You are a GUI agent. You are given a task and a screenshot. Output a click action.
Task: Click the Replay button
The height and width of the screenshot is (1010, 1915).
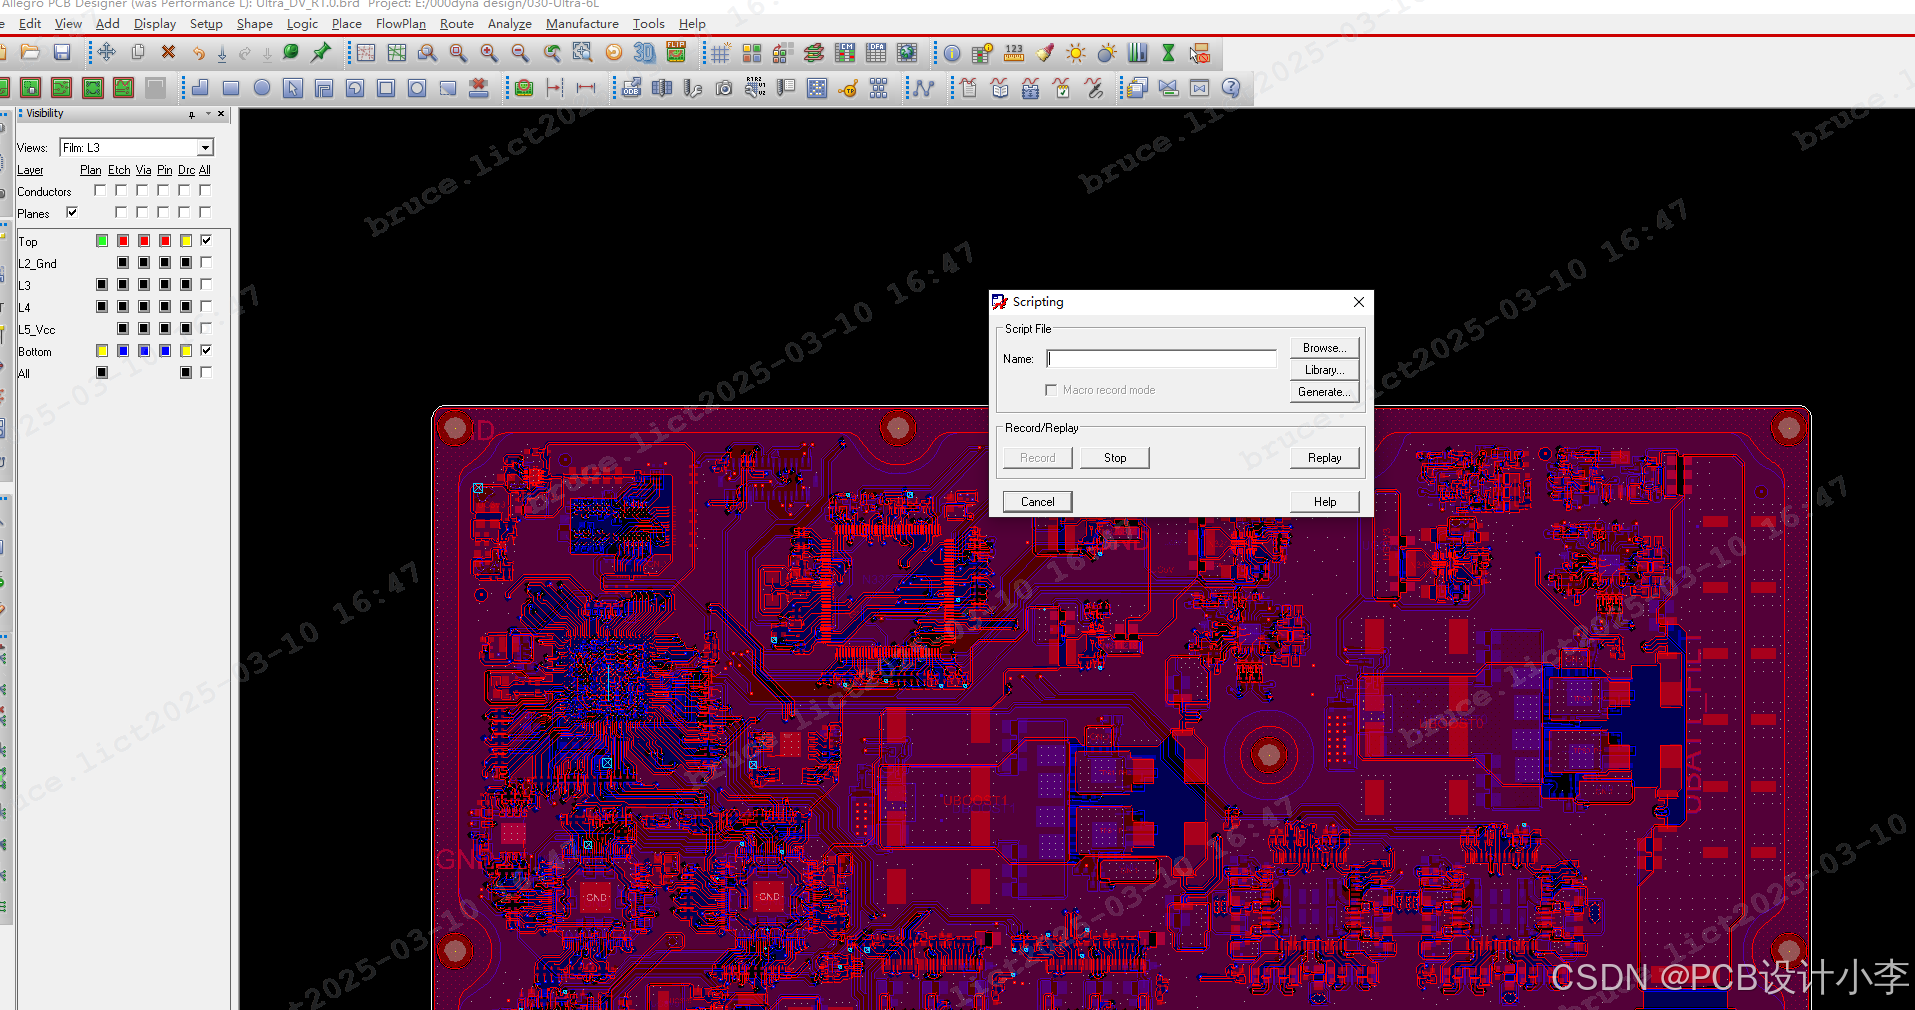tap(1324, 458)
